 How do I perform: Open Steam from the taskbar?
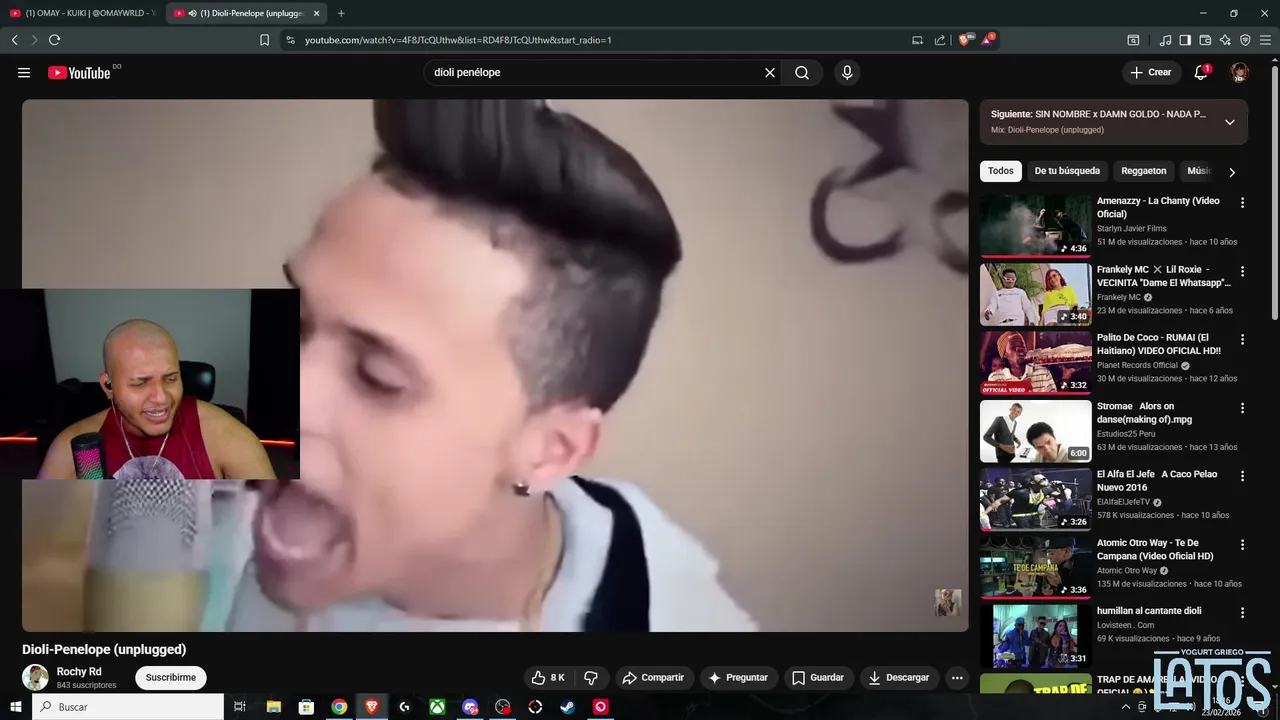(567, 707)
